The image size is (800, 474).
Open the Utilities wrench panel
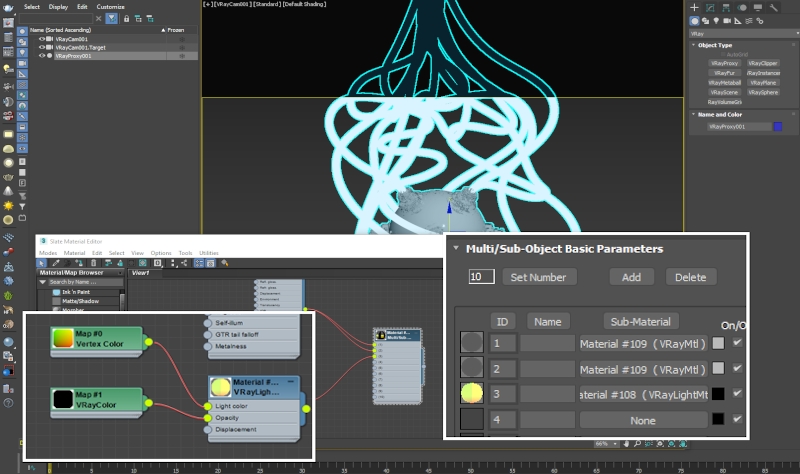774,6
